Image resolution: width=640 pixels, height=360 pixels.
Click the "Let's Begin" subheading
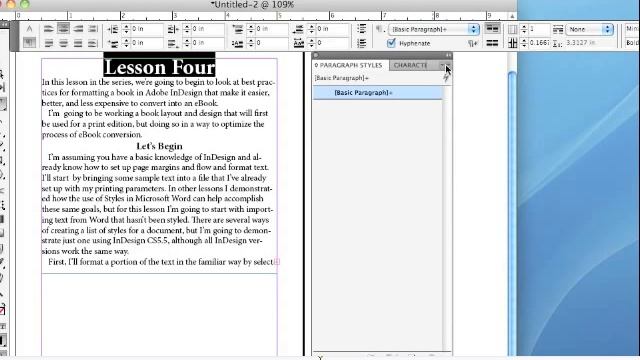[x=159, y=146]
